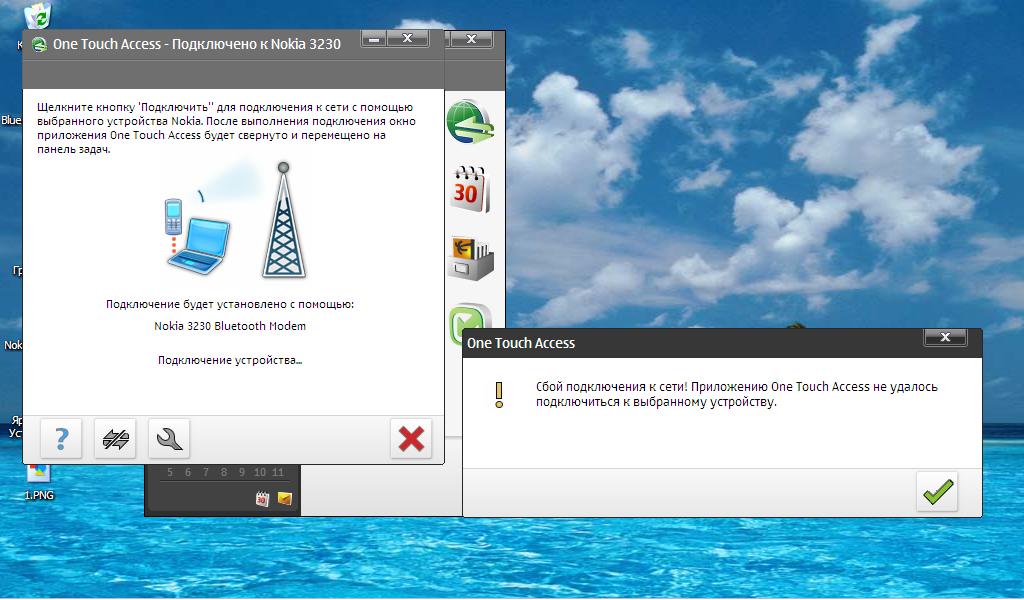Select day 11 in calendar strip
The image size is (1024, 600).
click(x=278, y=472)
